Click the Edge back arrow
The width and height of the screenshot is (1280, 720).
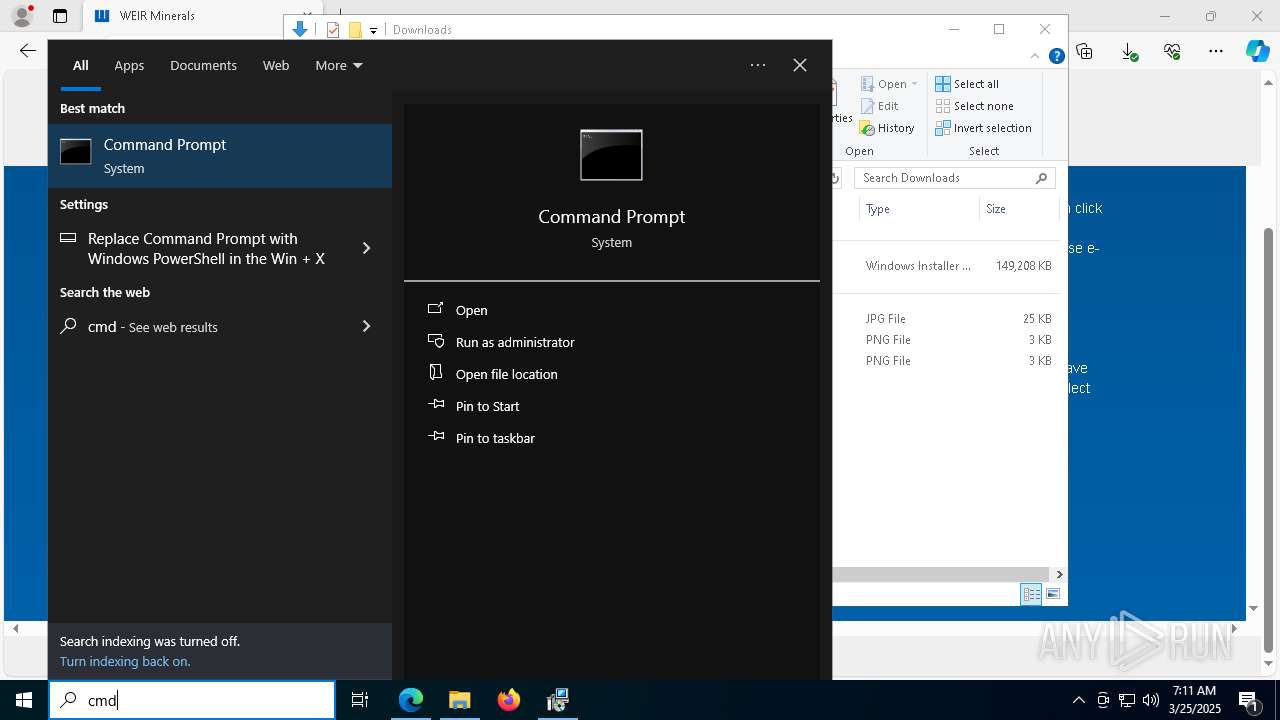(x=28, y=51)
